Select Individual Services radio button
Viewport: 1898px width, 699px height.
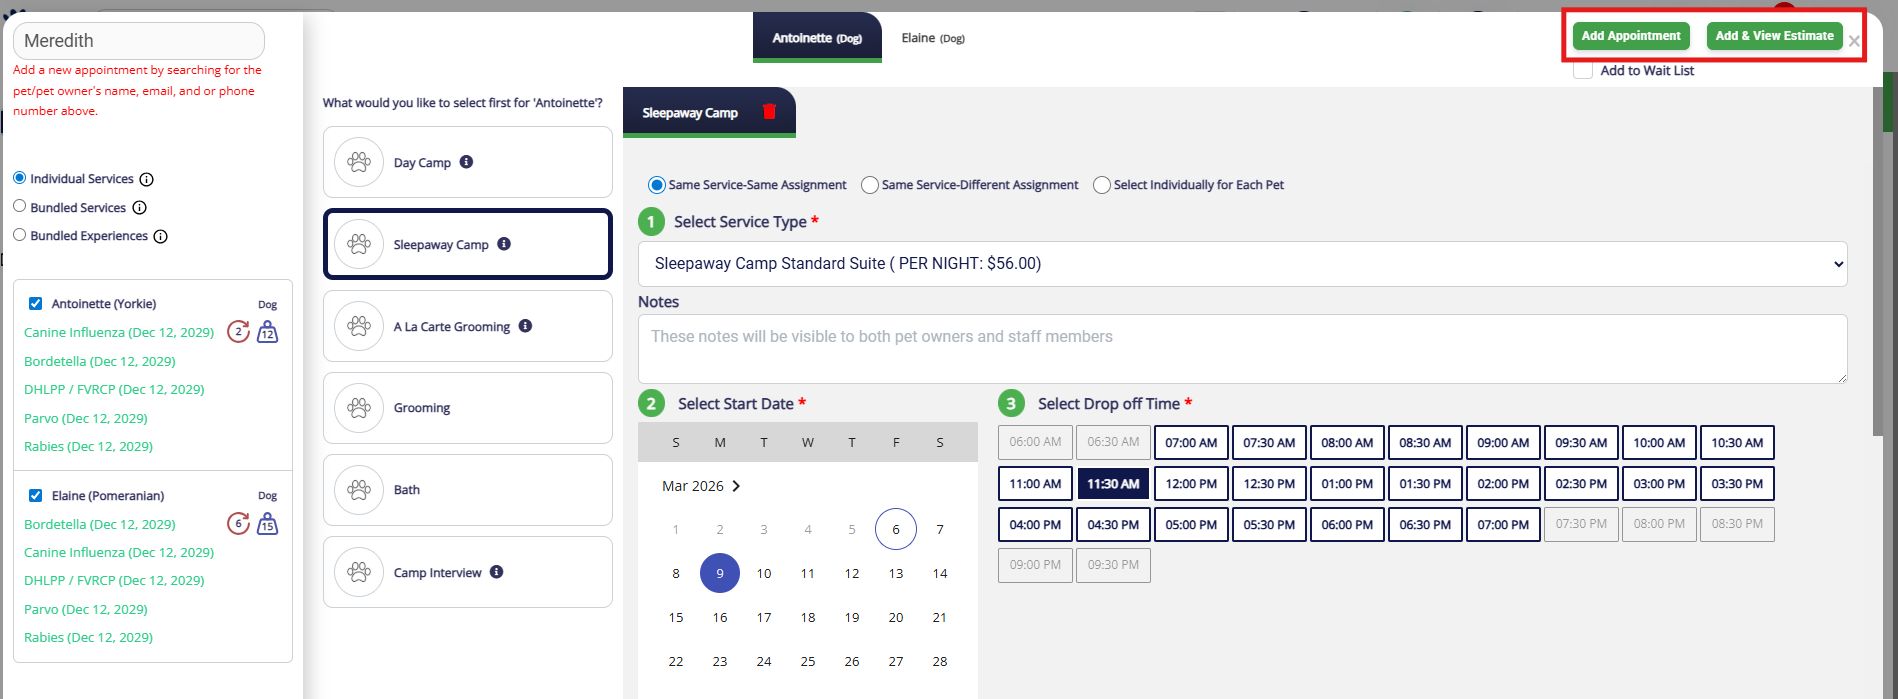19,178
